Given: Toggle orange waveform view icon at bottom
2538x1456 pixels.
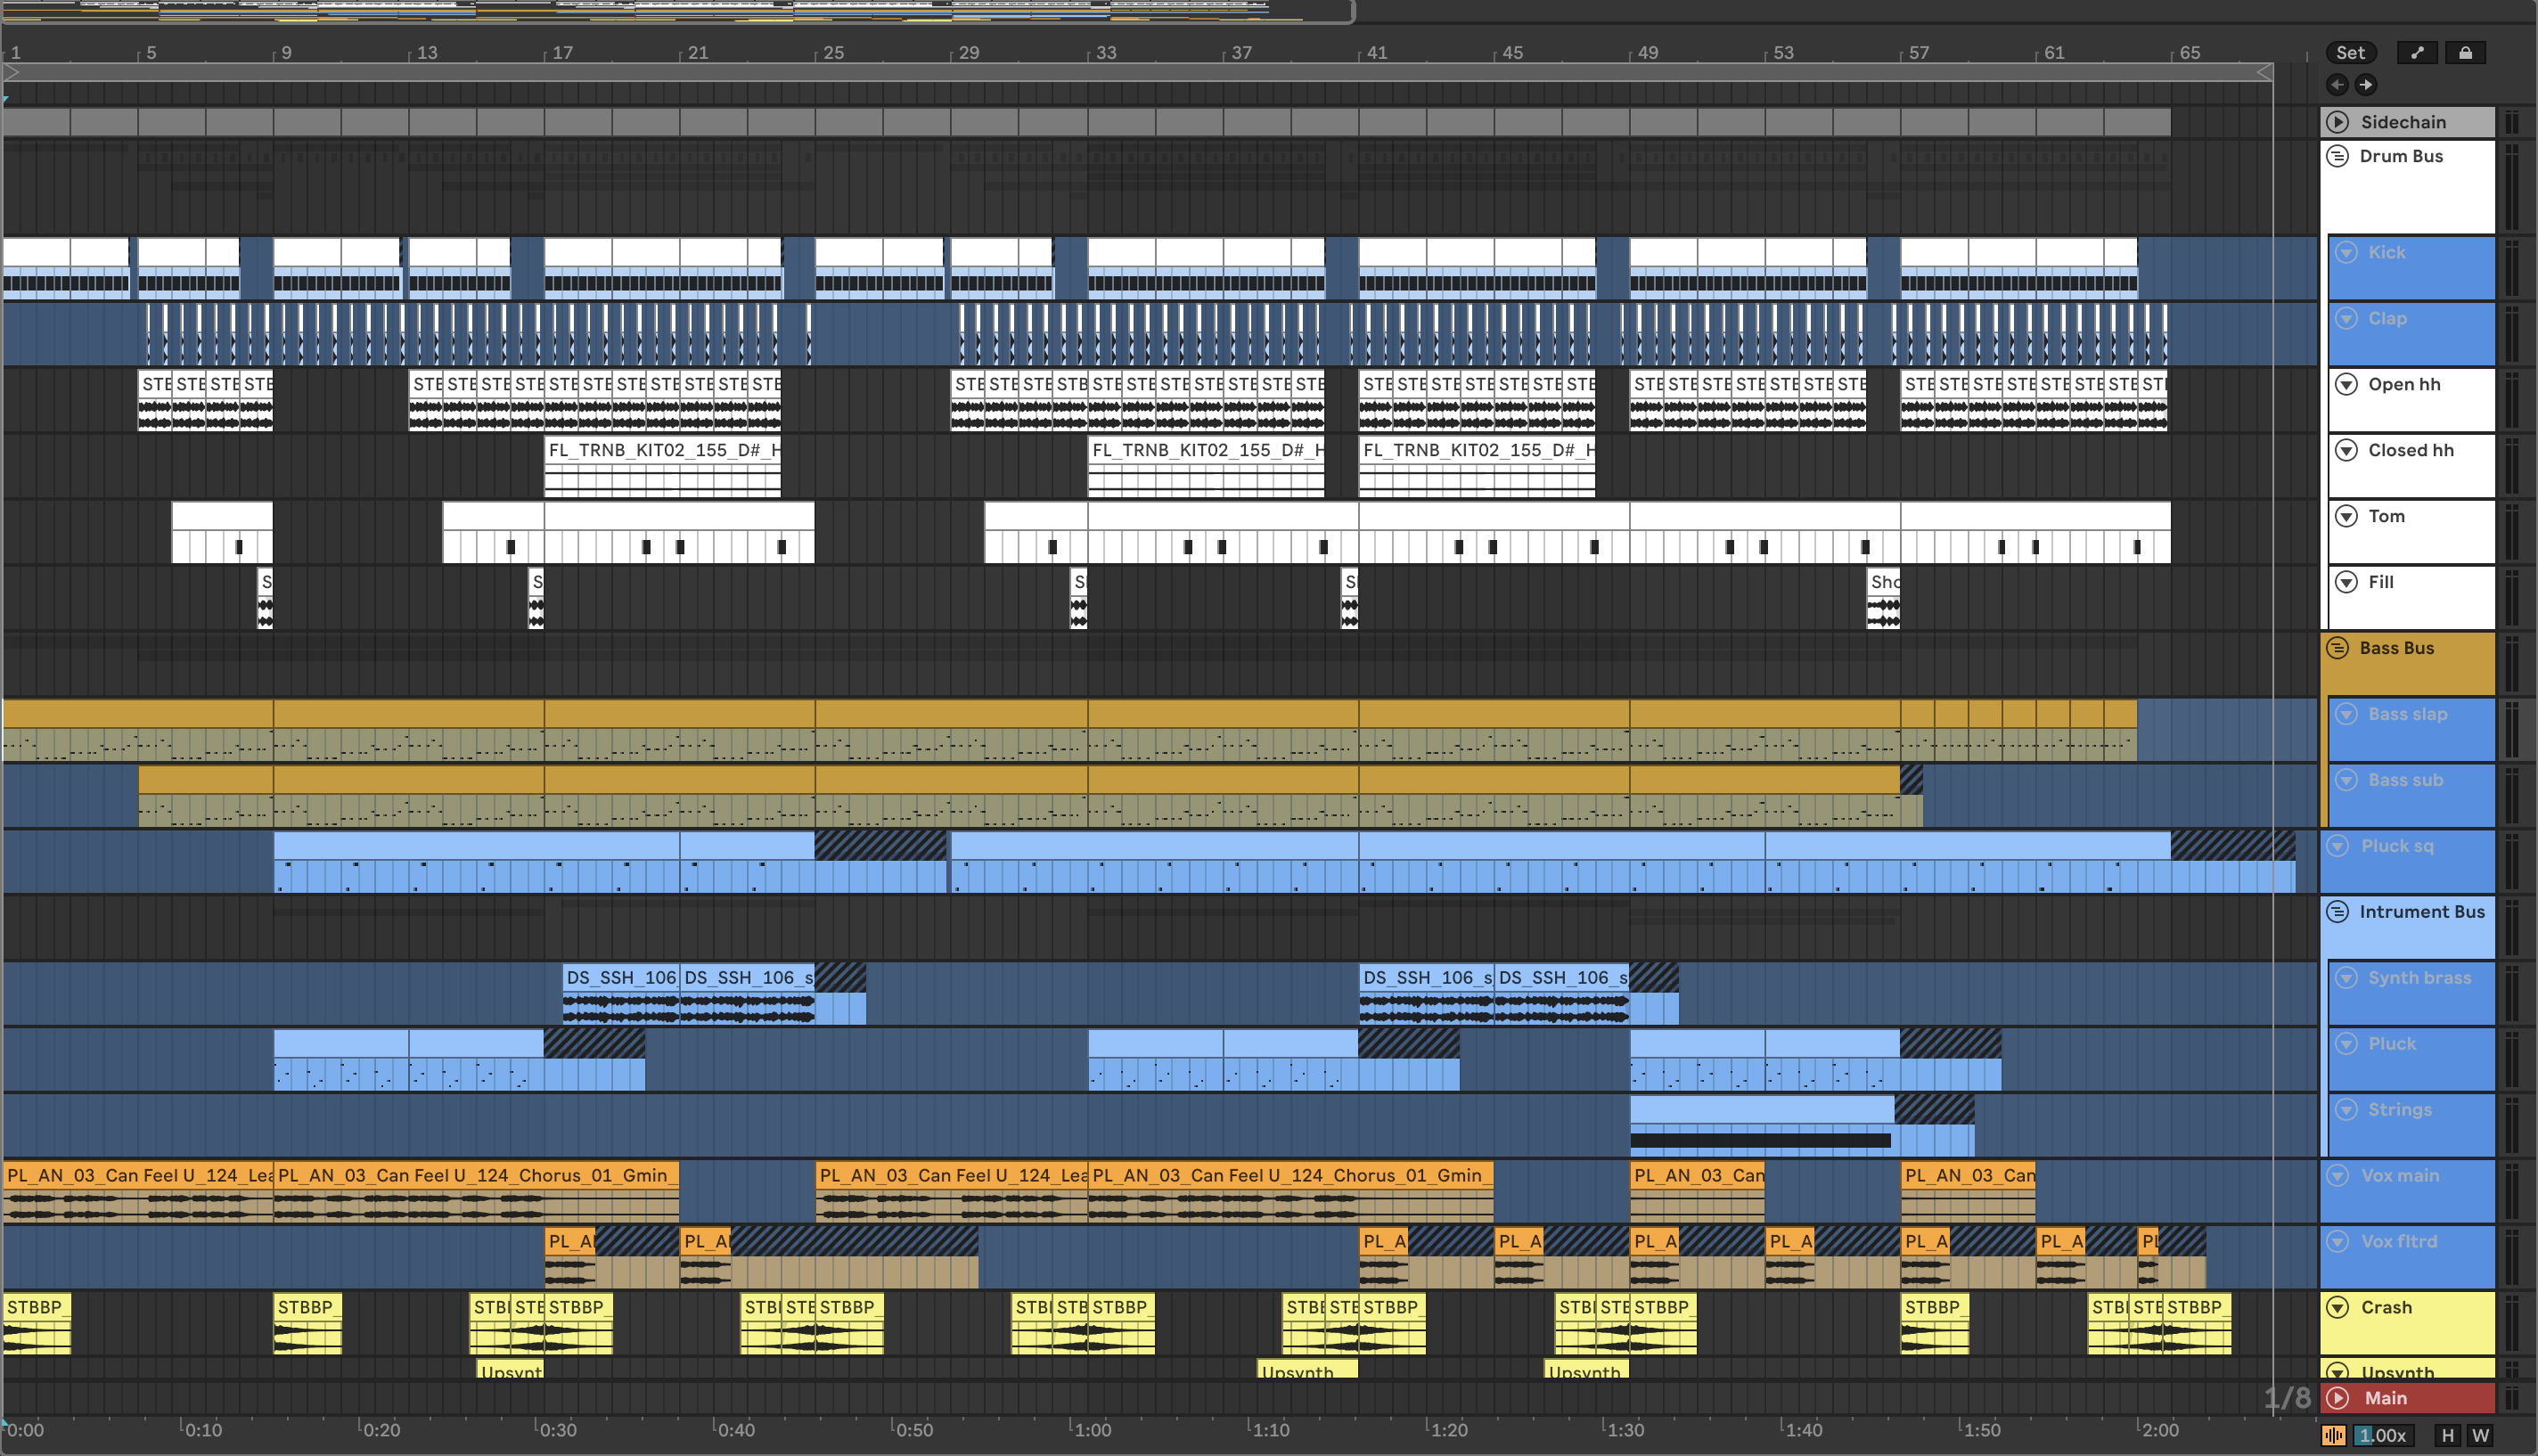Looking at the screenshot, I should pos(2333,1435).
